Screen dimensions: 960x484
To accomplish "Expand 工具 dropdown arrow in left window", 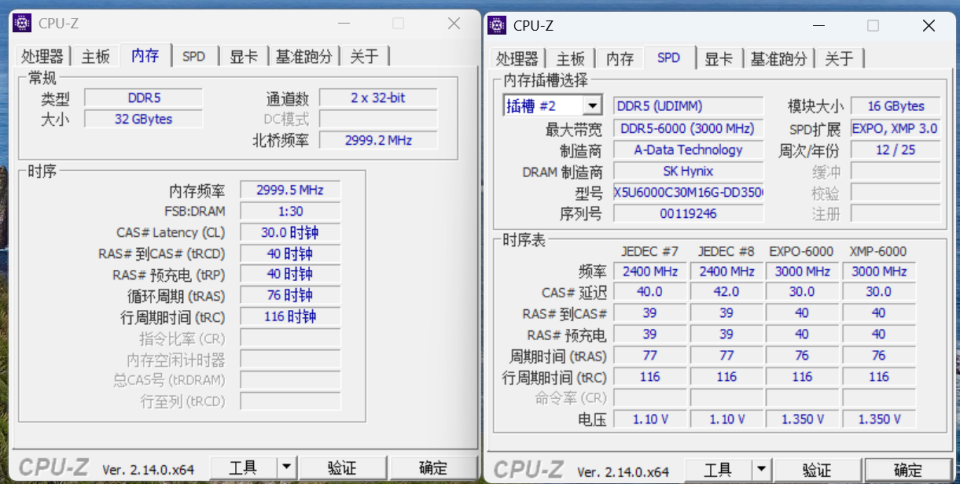I will (287, 468).
